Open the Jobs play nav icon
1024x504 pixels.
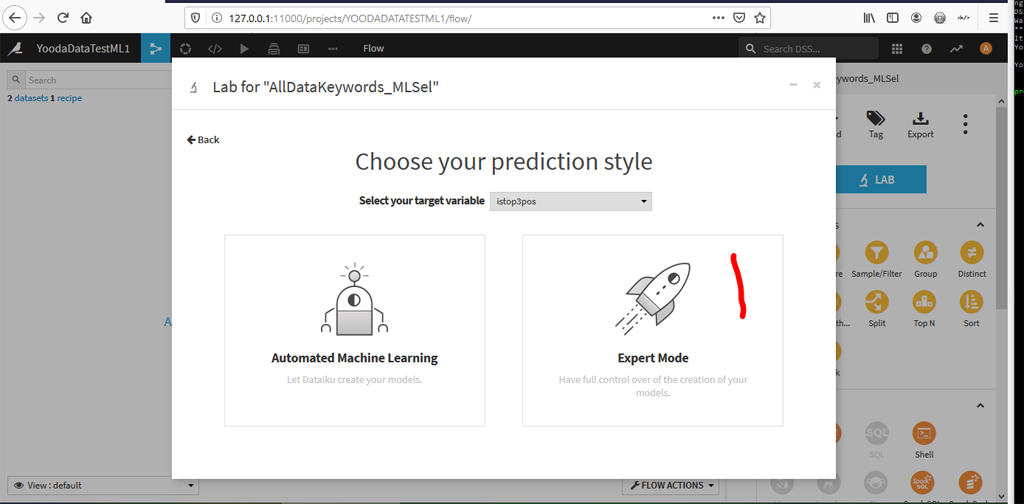click(x=244, y=48)
